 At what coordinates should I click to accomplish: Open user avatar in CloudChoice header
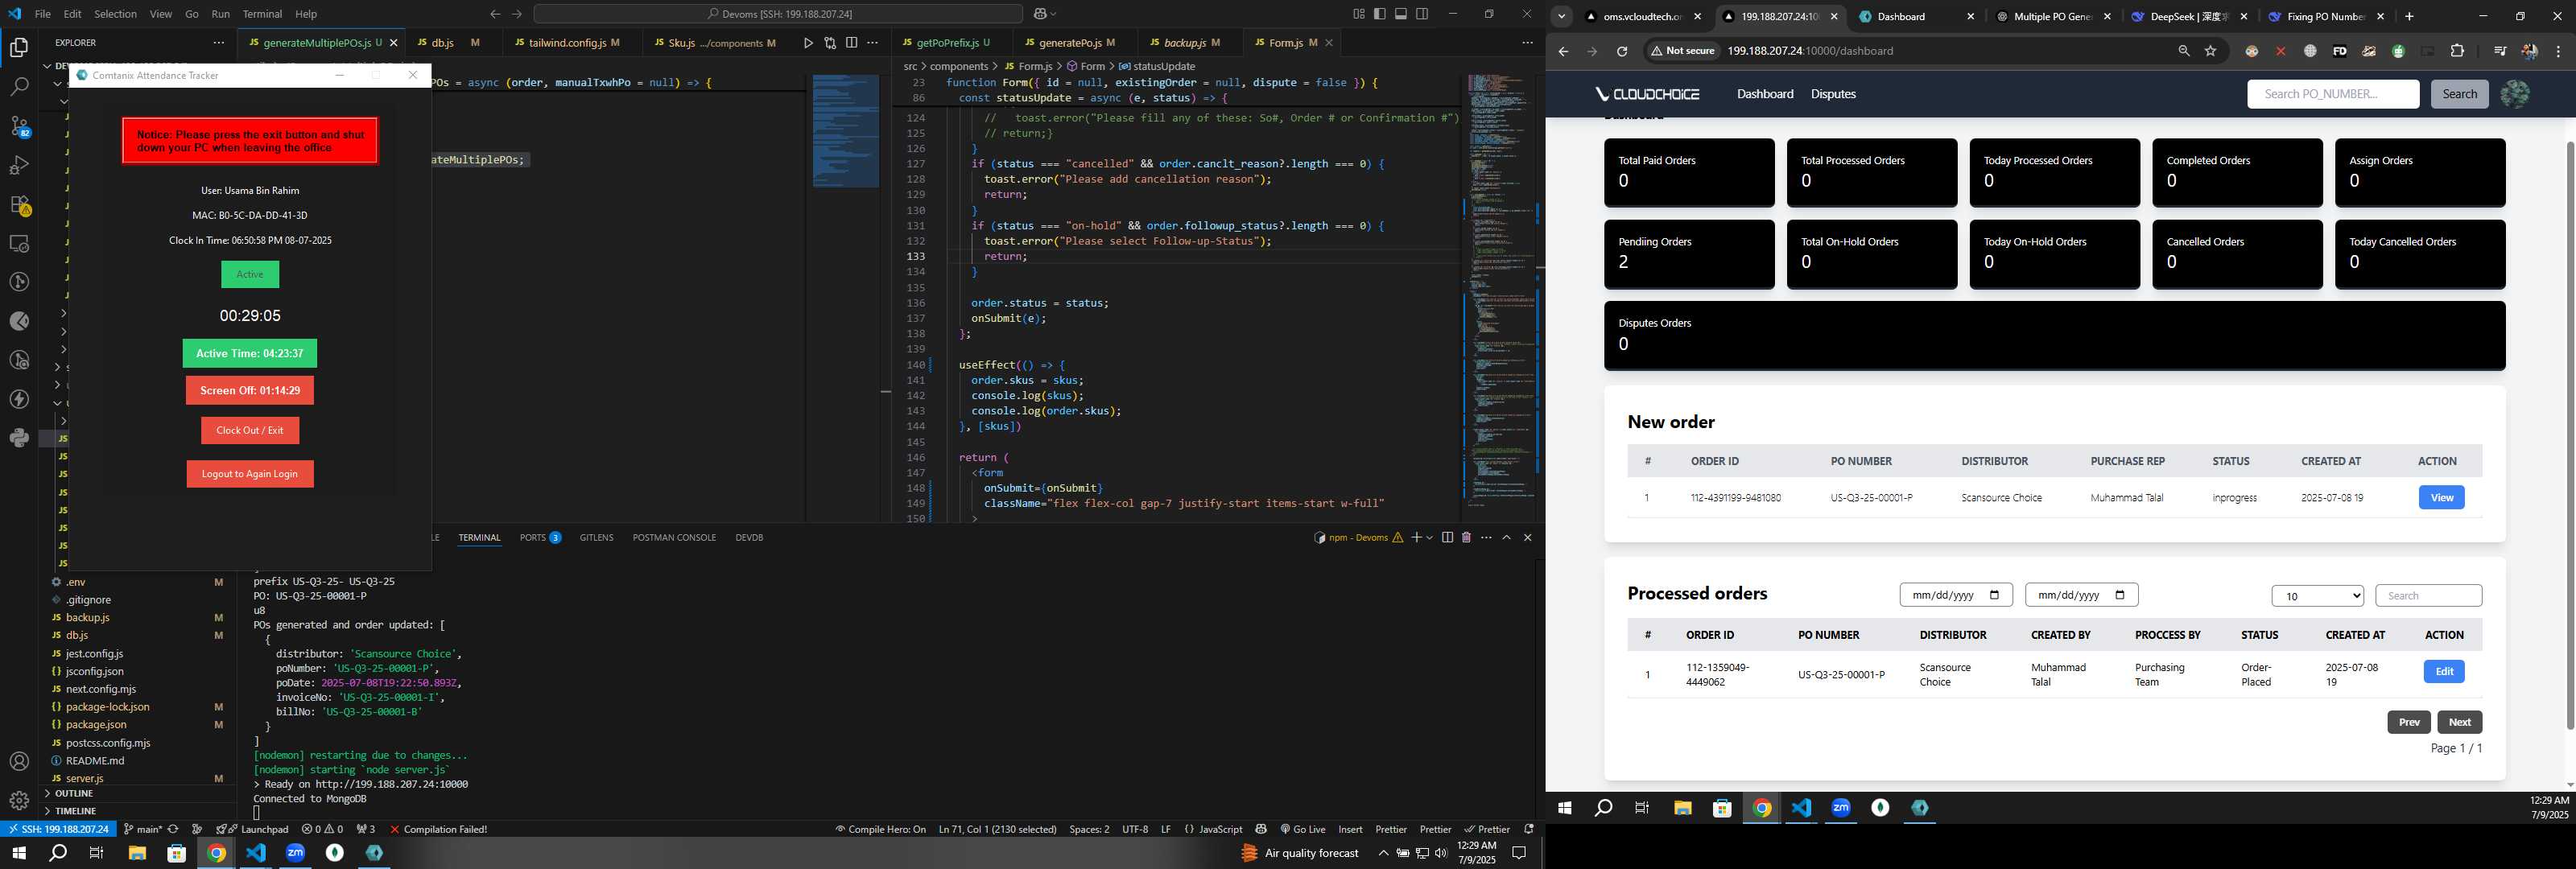(2515, 94)
